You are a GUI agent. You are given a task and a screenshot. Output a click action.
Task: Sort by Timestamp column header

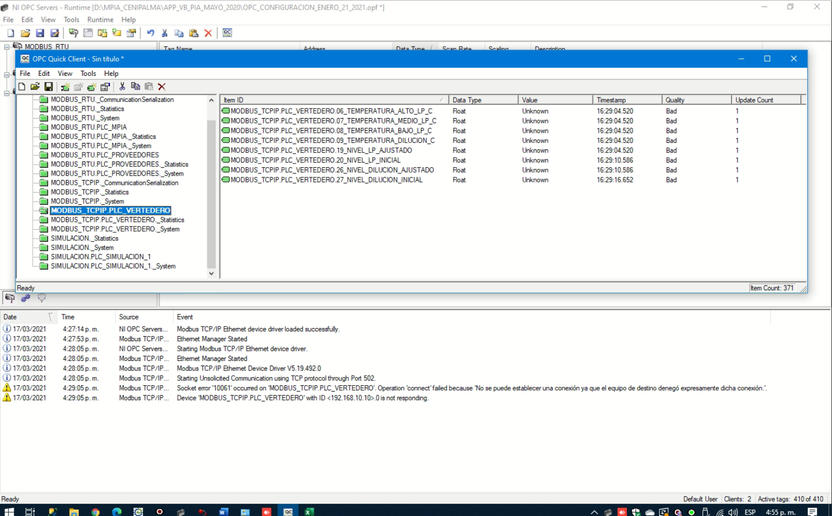(627, 100)
